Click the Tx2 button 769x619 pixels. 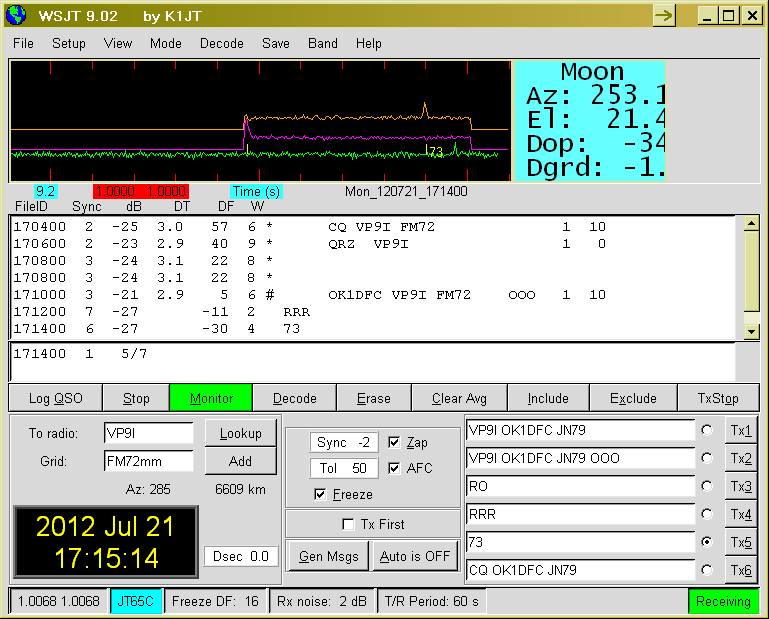(x=741, y=458)
